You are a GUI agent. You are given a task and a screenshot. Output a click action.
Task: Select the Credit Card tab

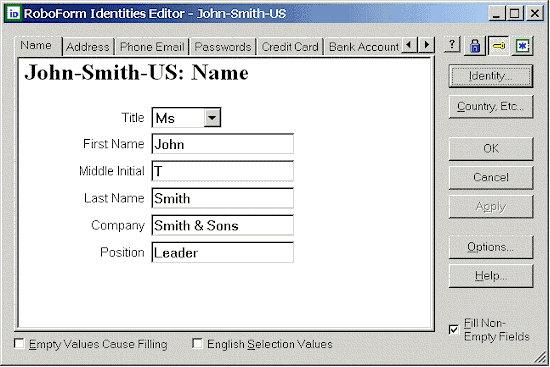click(290, 47)
